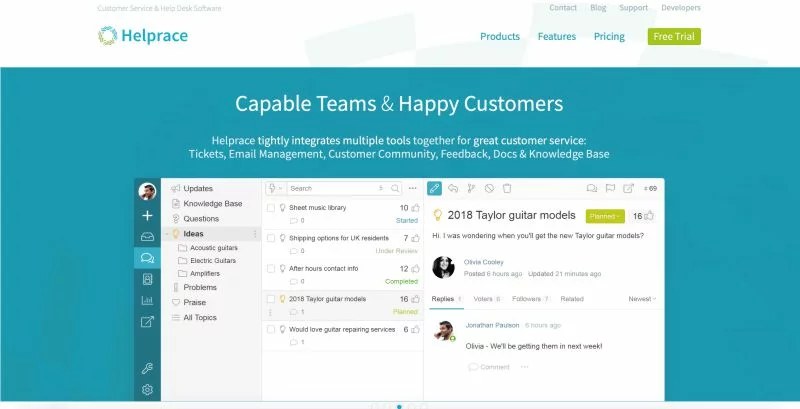
Task: Switch to the Voters tab
Action: click(486, 299)
